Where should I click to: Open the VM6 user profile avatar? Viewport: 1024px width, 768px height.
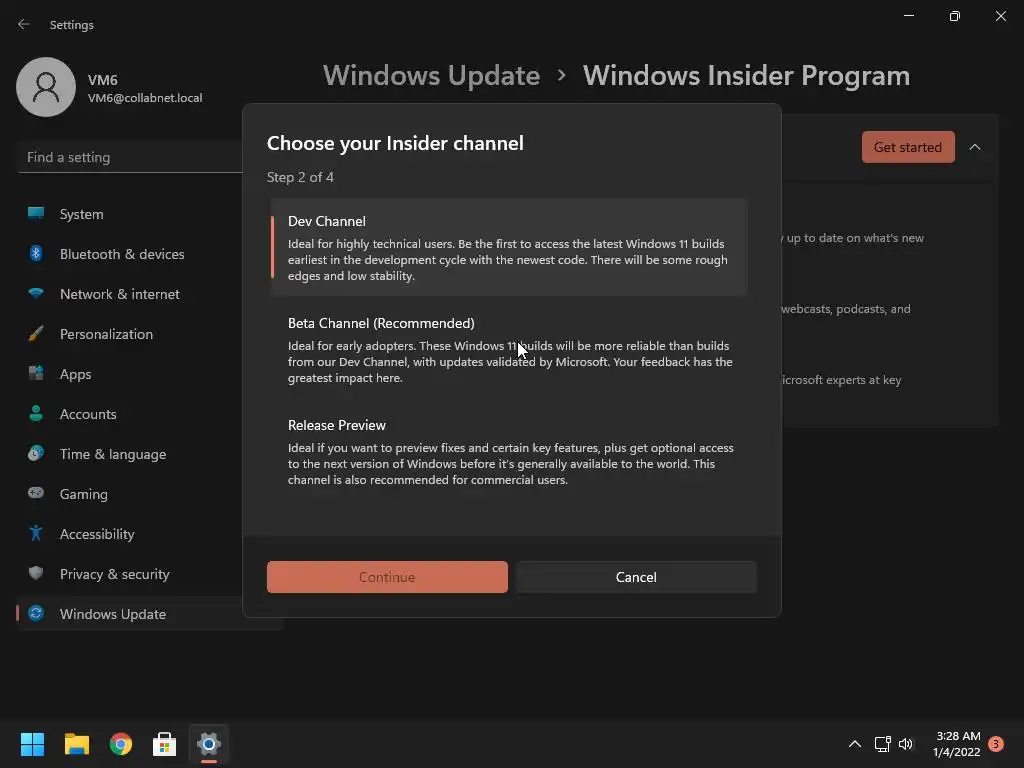point(46,87)
